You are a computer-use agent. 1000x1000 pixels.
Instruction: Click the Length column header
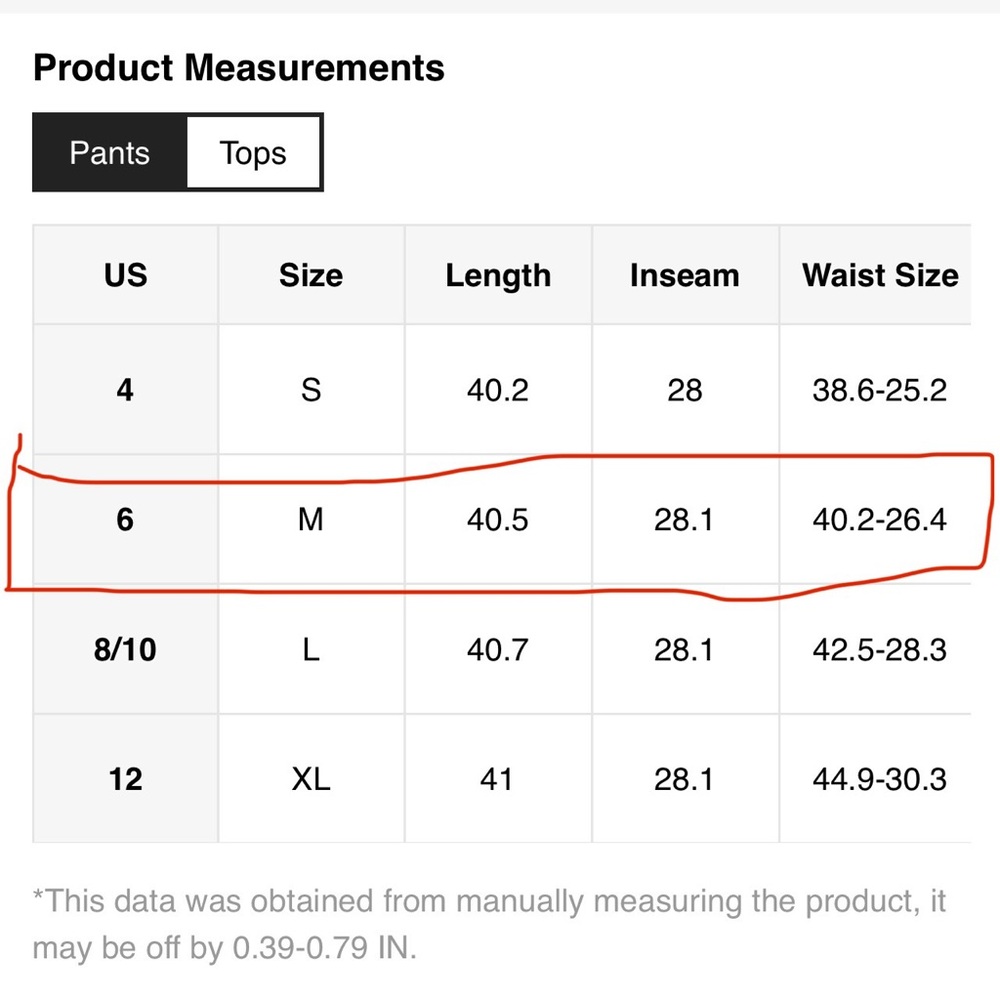click(498, 275)
